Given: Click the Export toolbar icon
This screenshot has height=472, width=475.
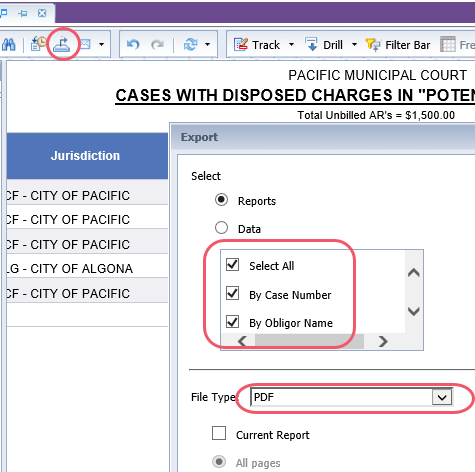Looking at the screenshot, I should [x=62, y=44].
